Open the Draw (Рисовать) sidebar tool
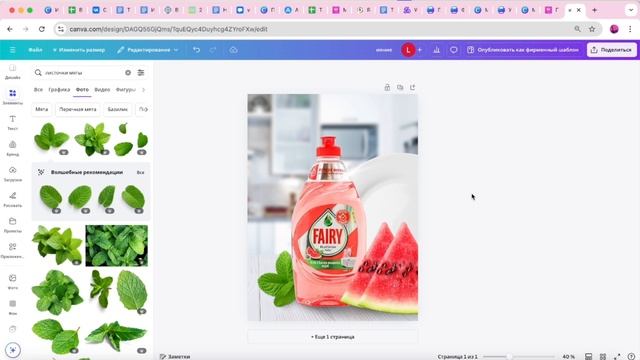640x360 pixels. click(13, 200)
